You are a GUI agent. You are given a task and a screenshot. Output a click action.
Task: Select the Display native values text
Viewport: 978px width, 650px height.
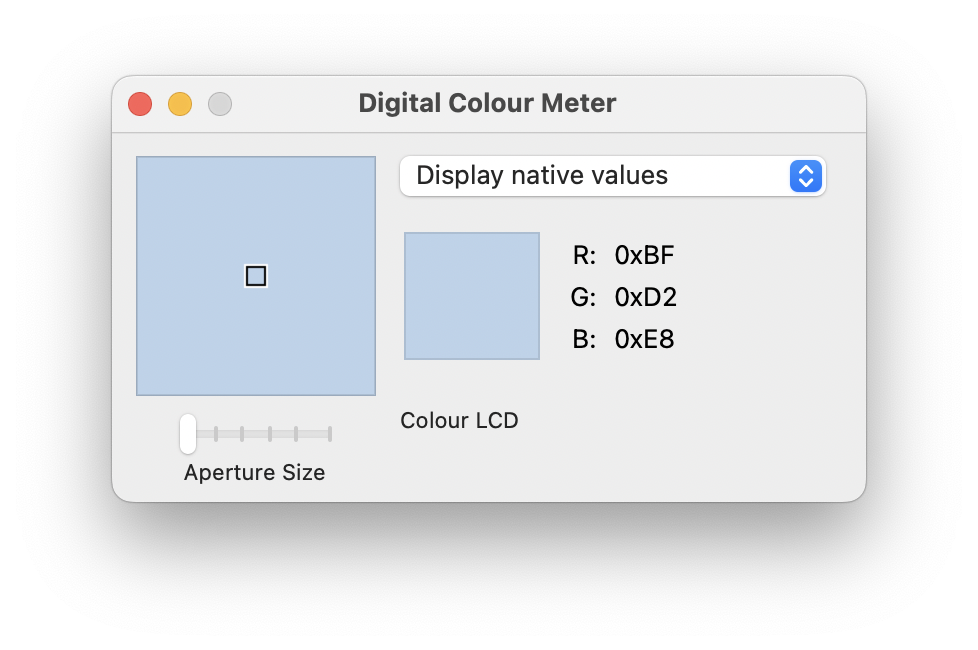(540, 175)
